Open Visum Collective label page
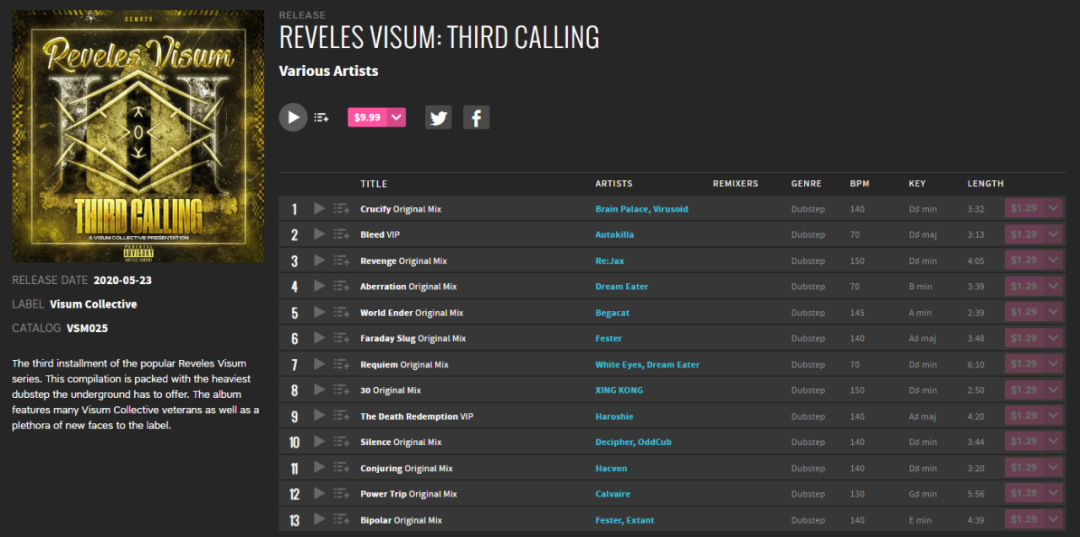 [x=93, y=304]
